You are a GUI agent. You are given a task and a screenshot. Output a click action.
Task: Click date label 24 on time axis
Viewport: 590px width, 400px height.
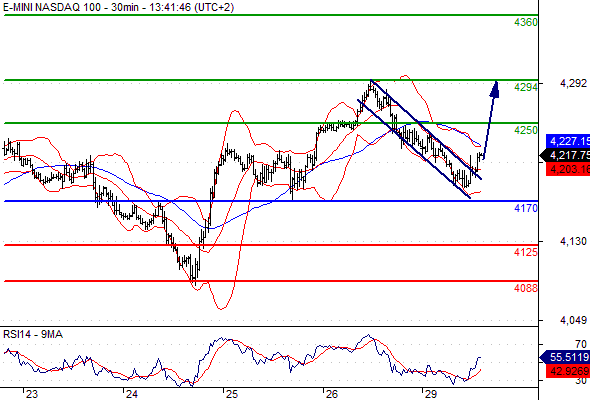coord(132,394)
